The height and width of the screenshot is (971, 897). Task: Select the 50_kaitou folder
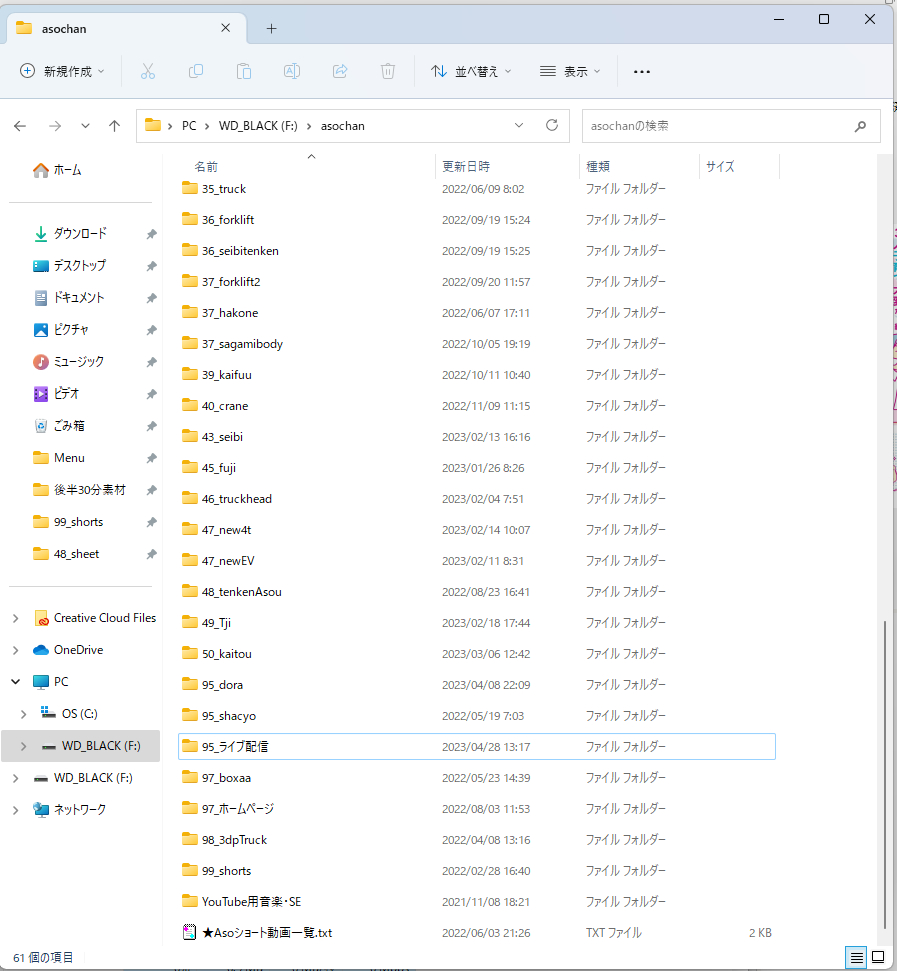coord(477,654)
